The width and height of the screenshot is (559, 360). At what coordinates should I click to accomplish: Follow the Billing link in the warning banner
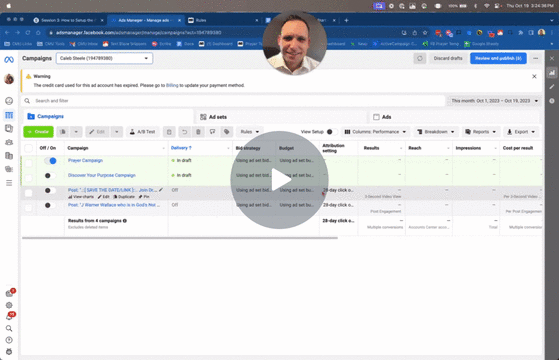(172, 86)
